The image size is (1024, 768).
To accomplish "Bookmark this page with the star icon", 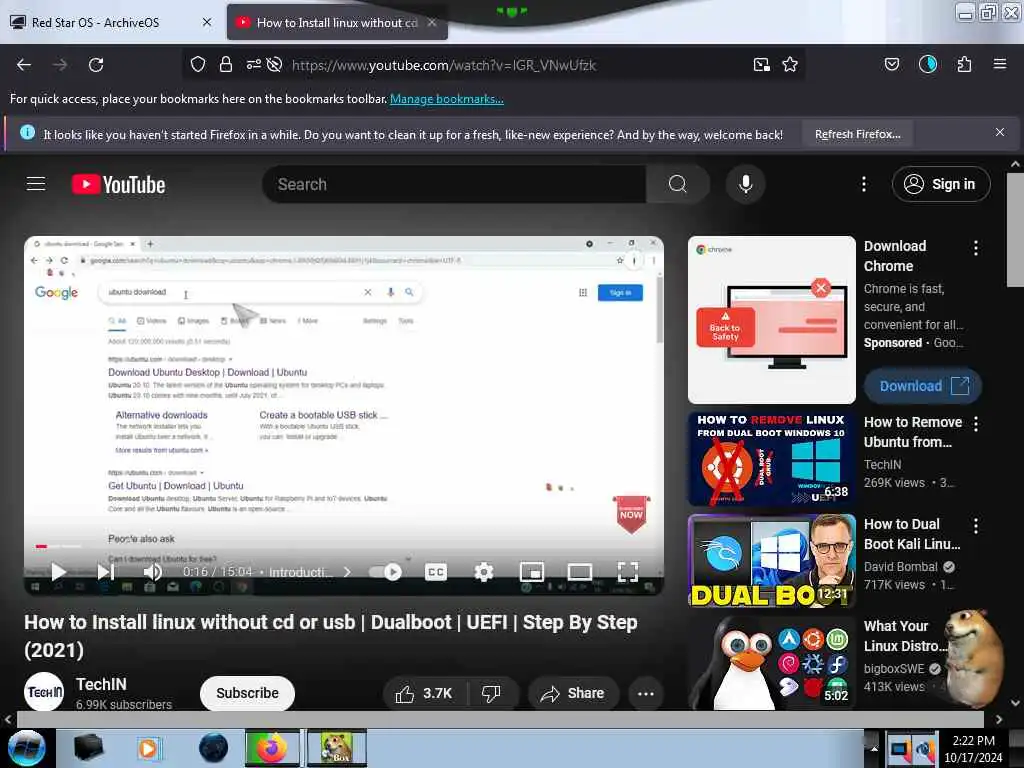I will click(x=790, y=64).
